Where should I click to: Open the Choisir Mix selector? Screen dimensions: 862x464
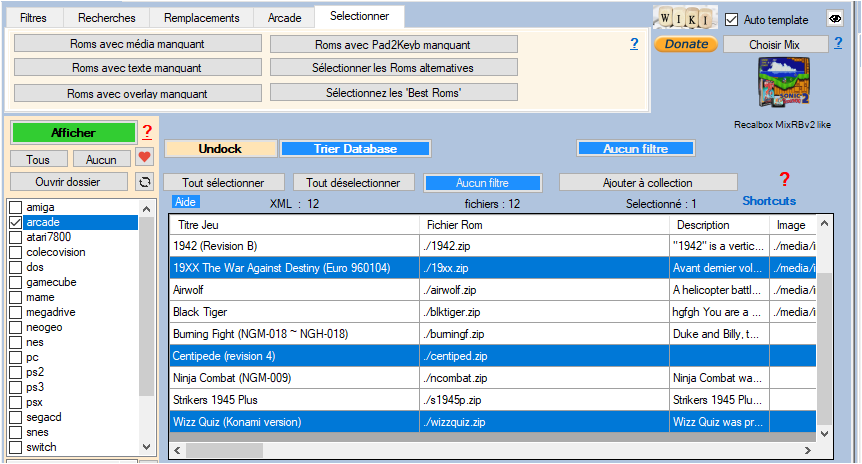point(775,44)
